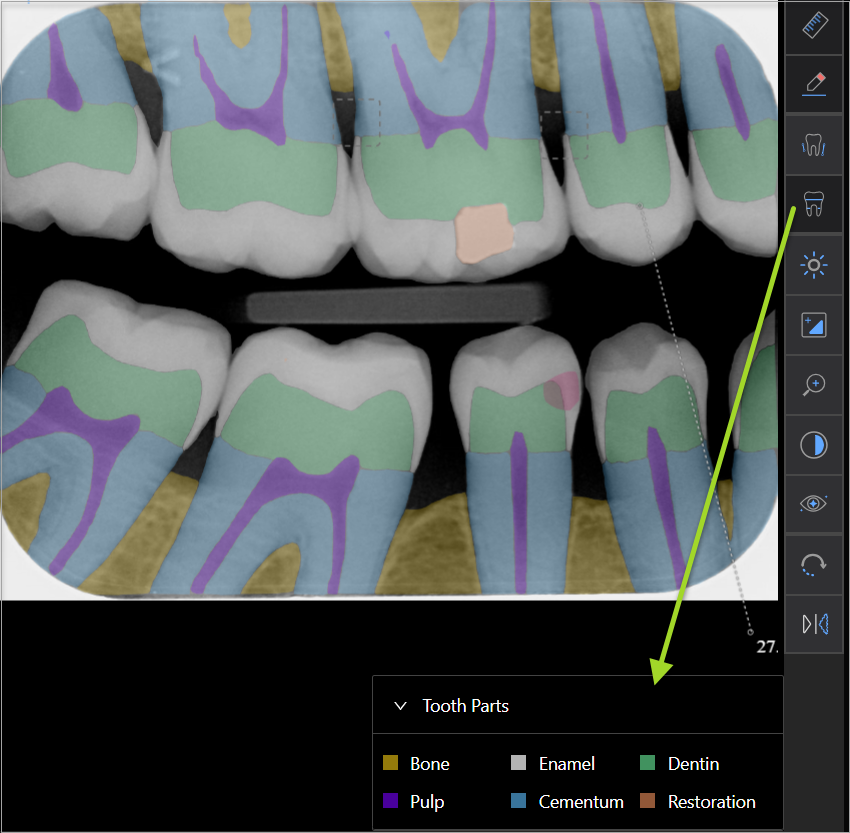The height and width of the screenshot is (833, 850).
Task: Collapse the Tooth Parts legend panel
Action: [400, 706]
